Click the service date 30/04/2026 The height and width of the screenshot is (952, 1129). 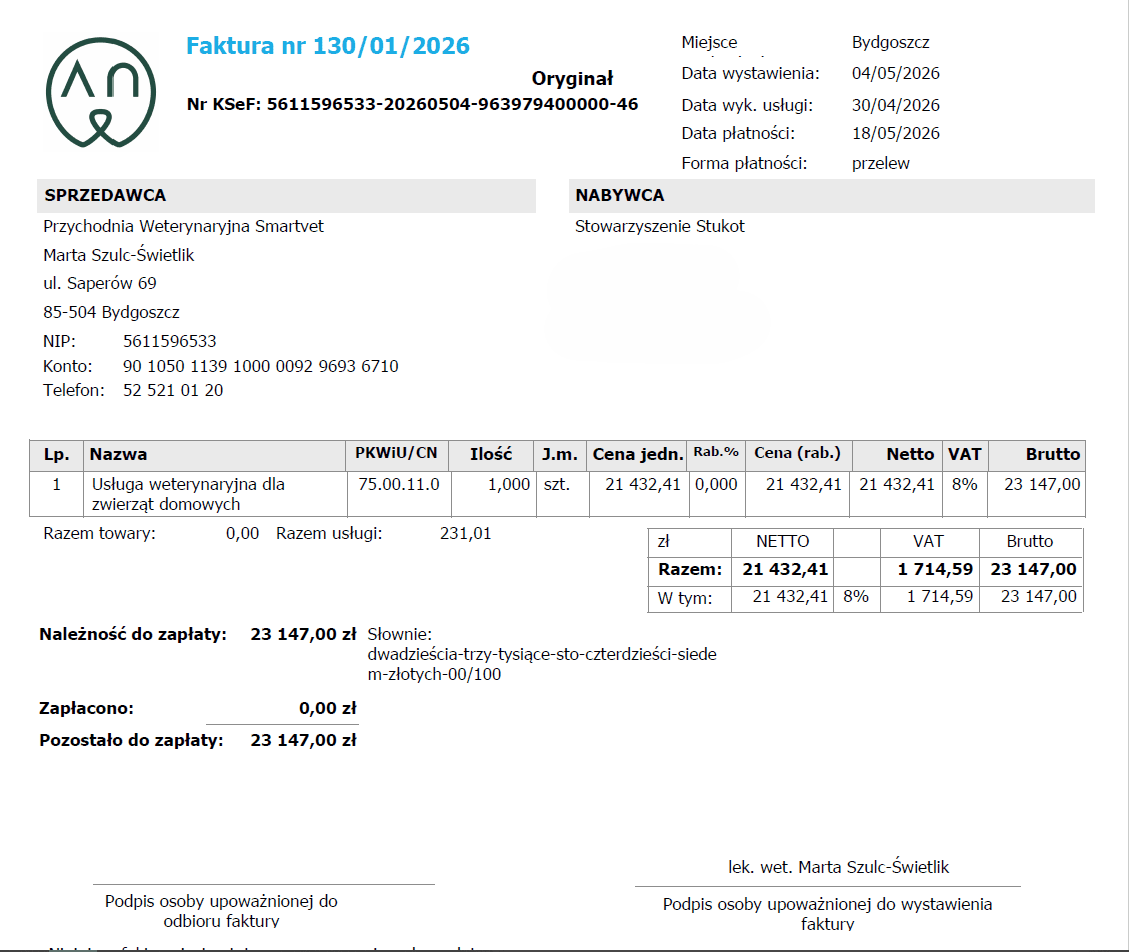896,105
